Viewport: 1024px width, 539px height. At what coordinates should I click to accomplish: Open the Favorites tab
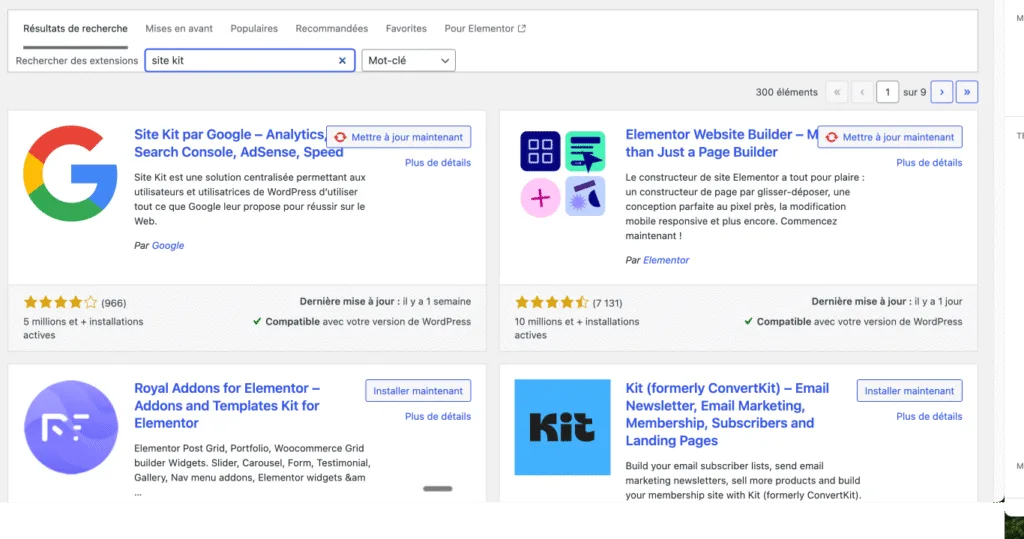tap(406, 29)
